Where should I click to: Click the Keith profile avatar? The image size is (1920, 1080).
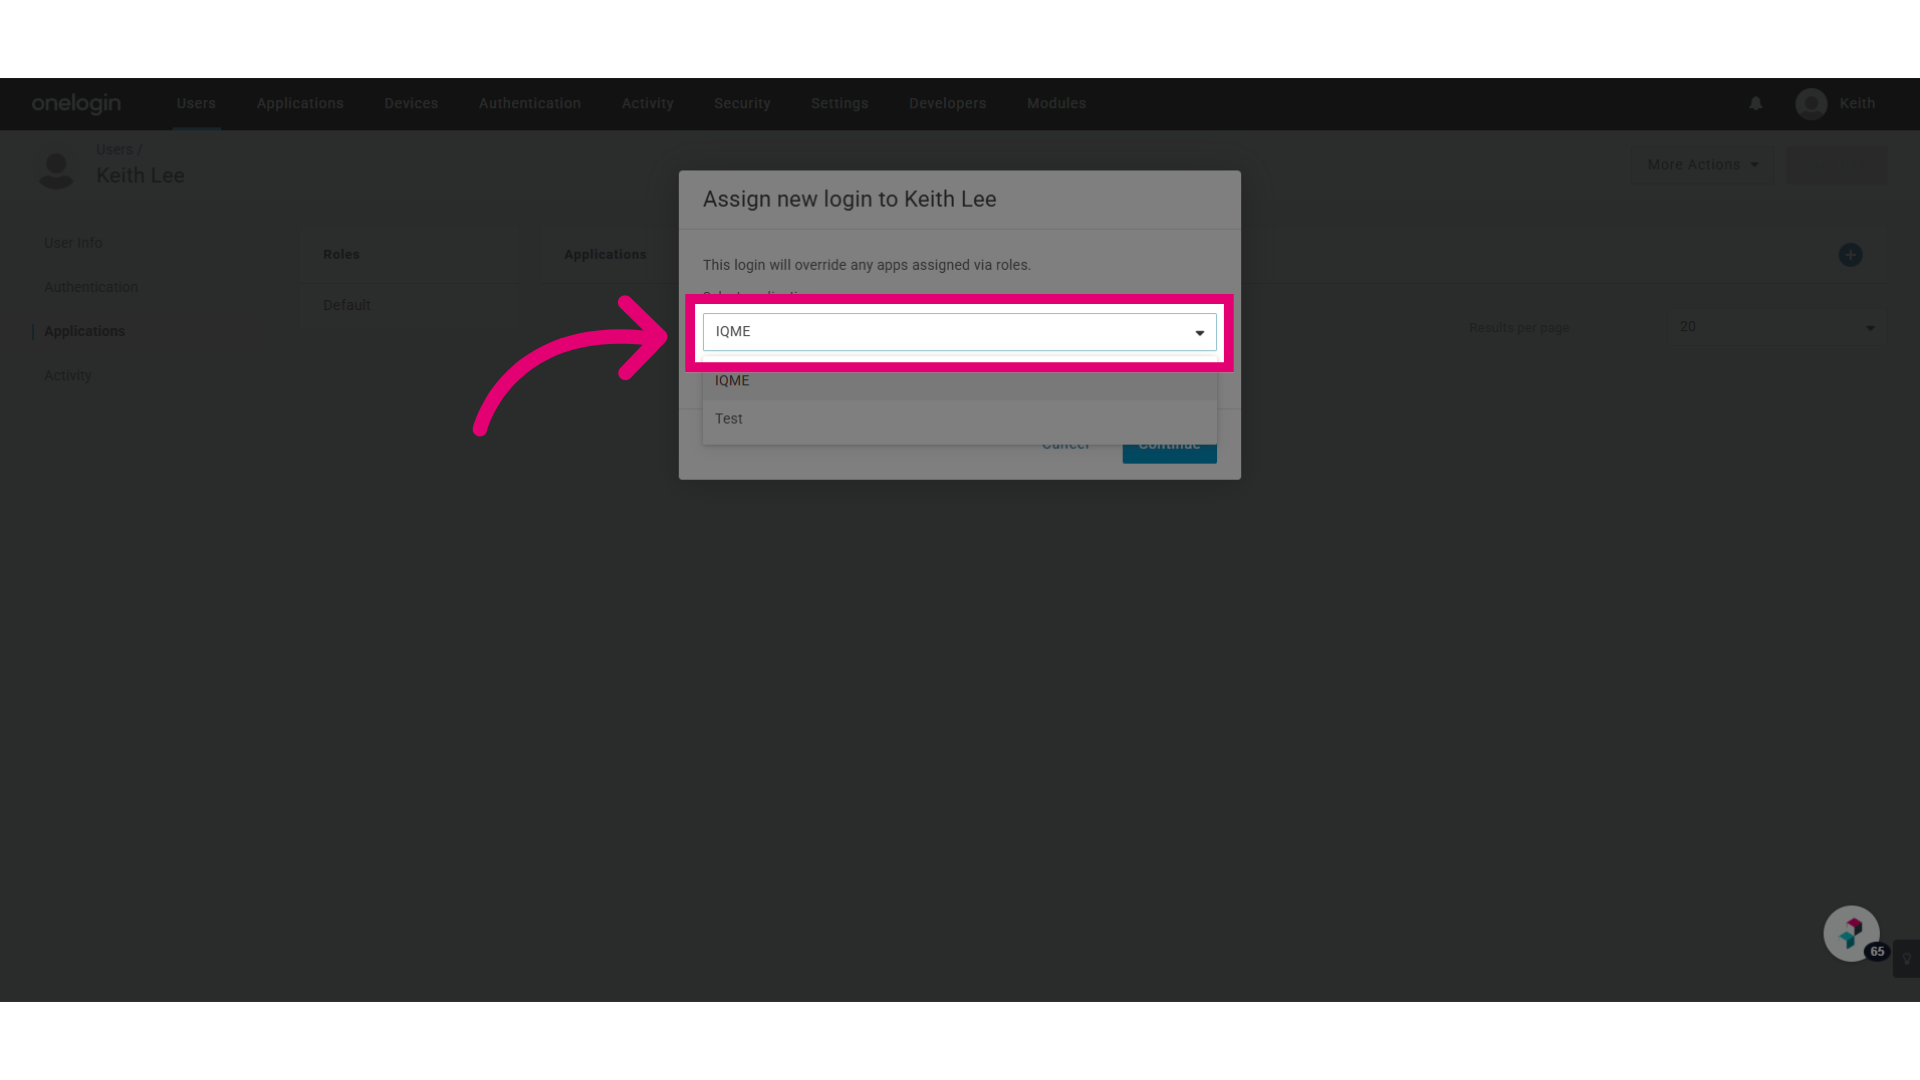click(1811, 103)
